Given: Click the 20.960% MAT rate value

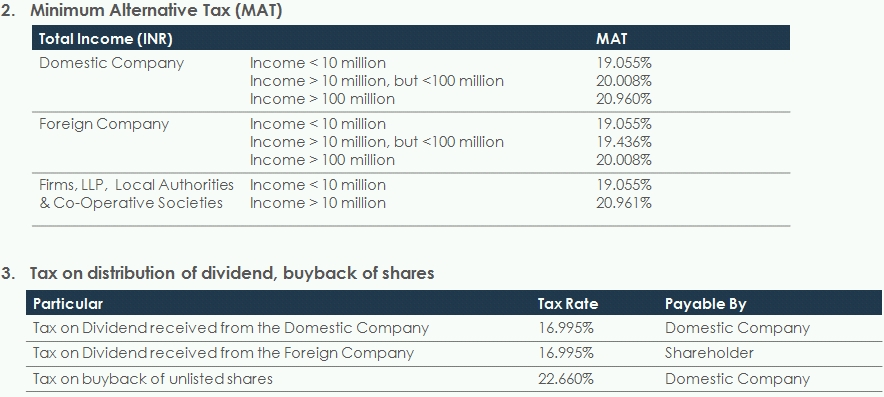Looking at the screenshot, I should tap(624, 99).
